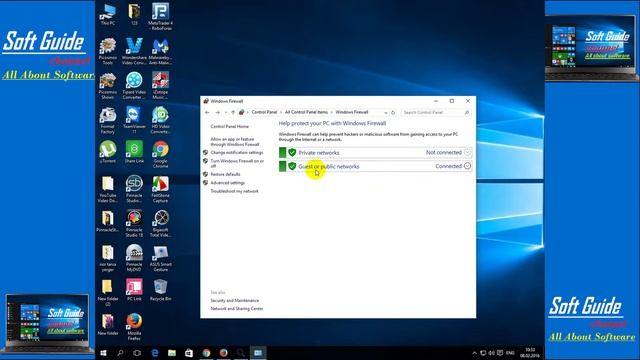Screen dimensions: 640x360
Task: Click Windows Firewall breadcrumb segment
Action: coord(352,112)
